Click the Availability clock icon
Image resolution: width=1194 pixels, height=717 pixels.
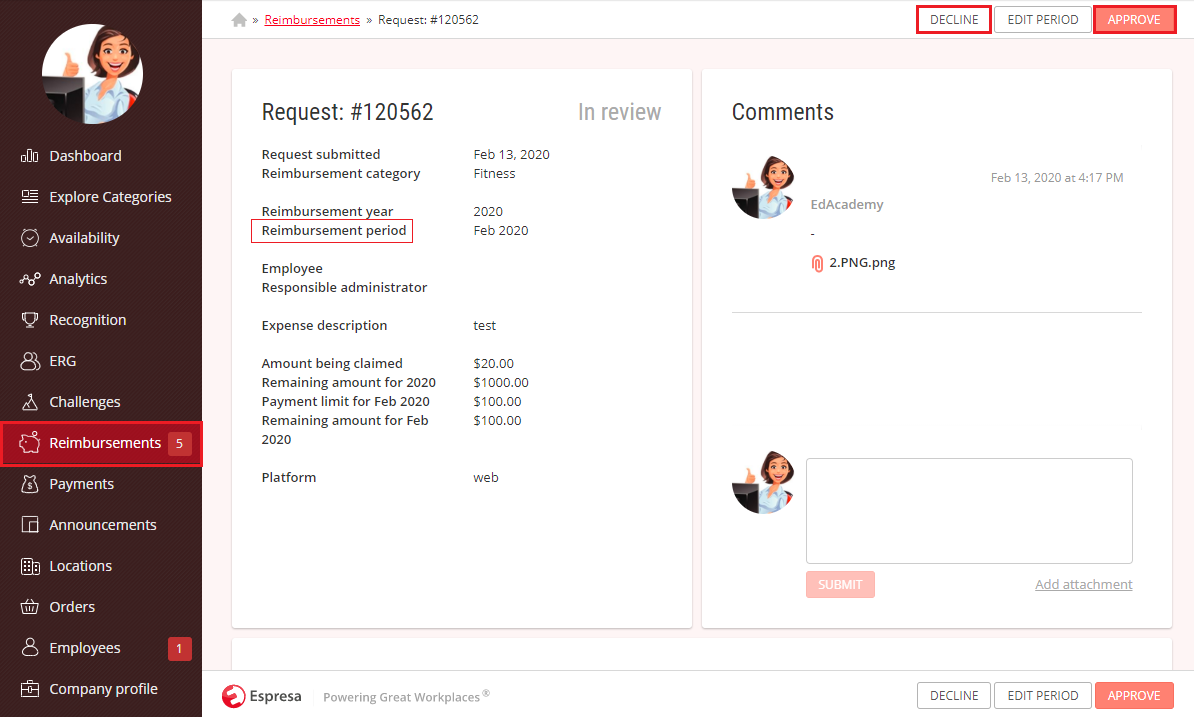coord(30,238)
